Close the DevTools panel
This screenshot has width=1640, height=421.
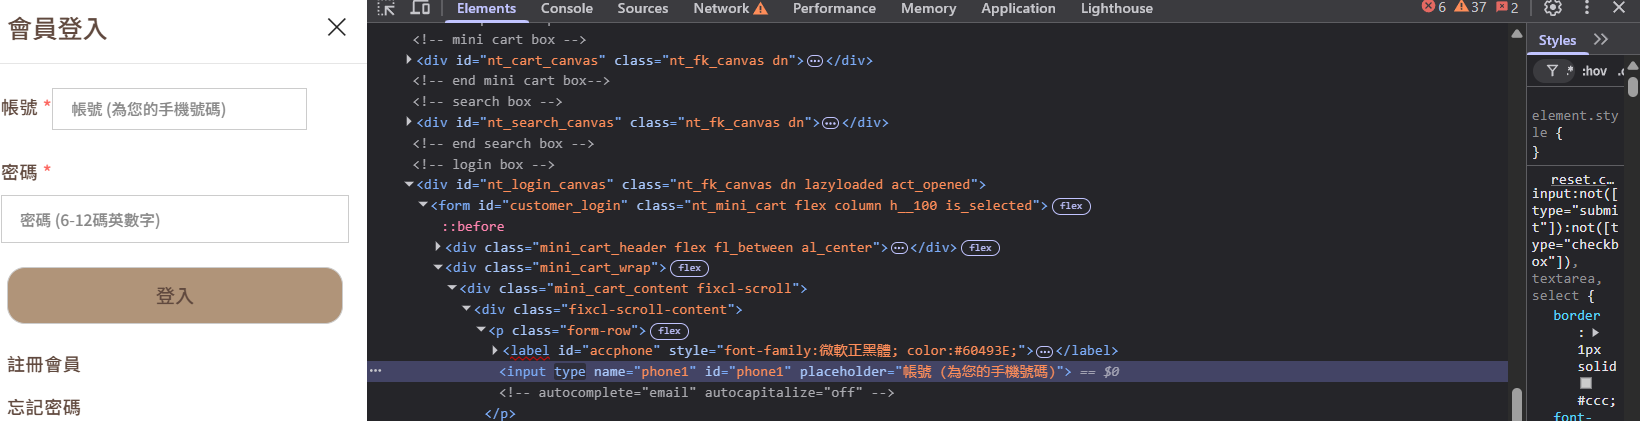pos(1619,8)
